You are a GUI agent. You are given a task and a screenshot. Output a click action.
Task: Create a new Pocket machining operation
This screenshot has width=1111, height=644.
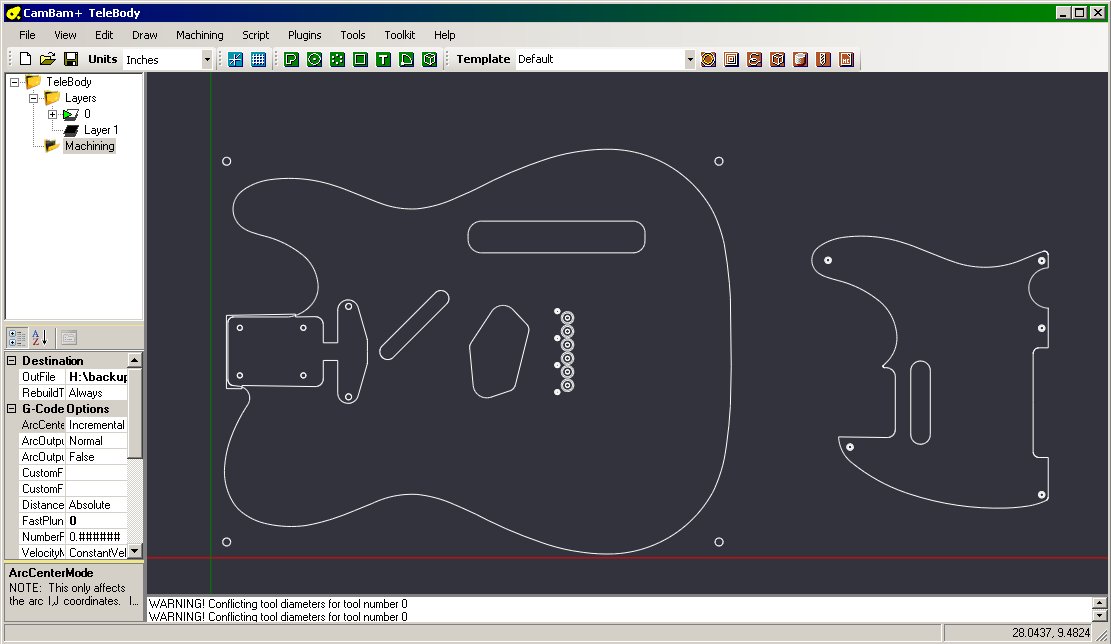(731, 59)
